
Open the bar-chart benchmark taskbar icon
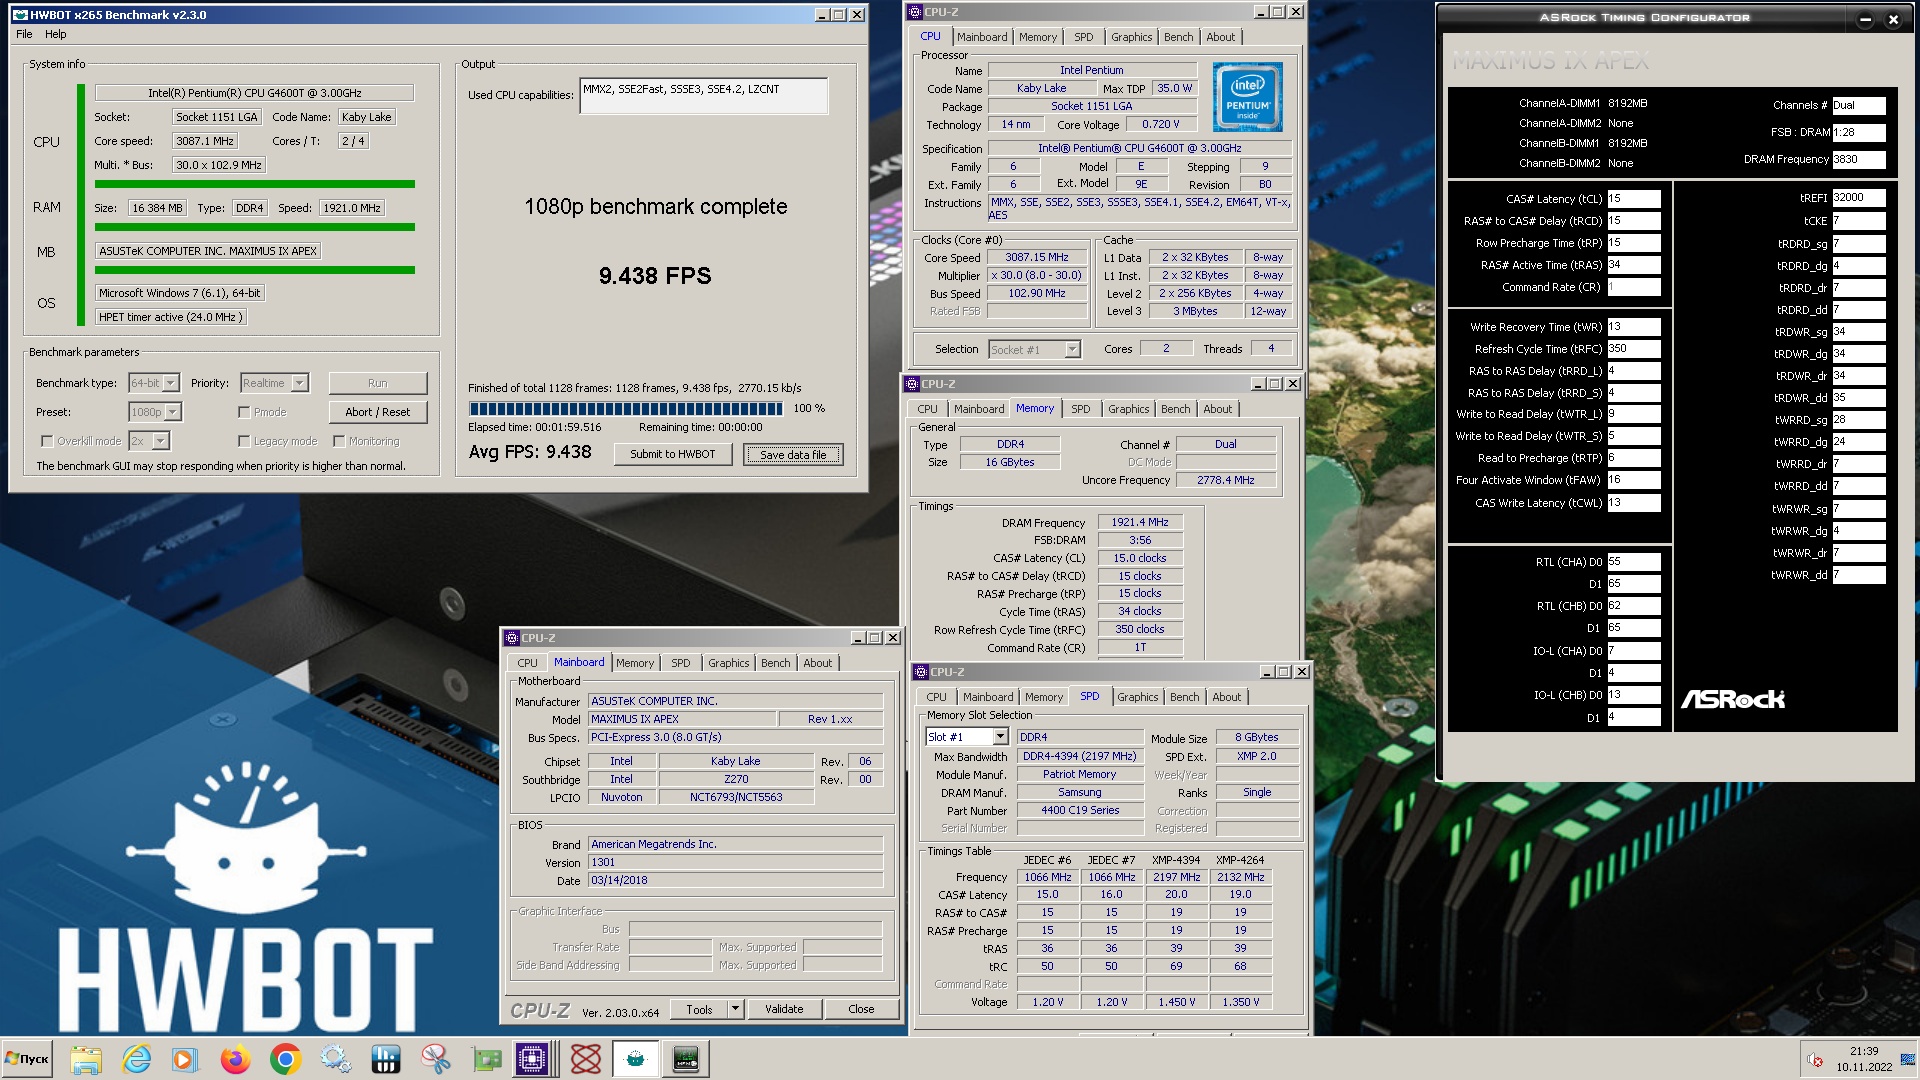pos(386,1059)
